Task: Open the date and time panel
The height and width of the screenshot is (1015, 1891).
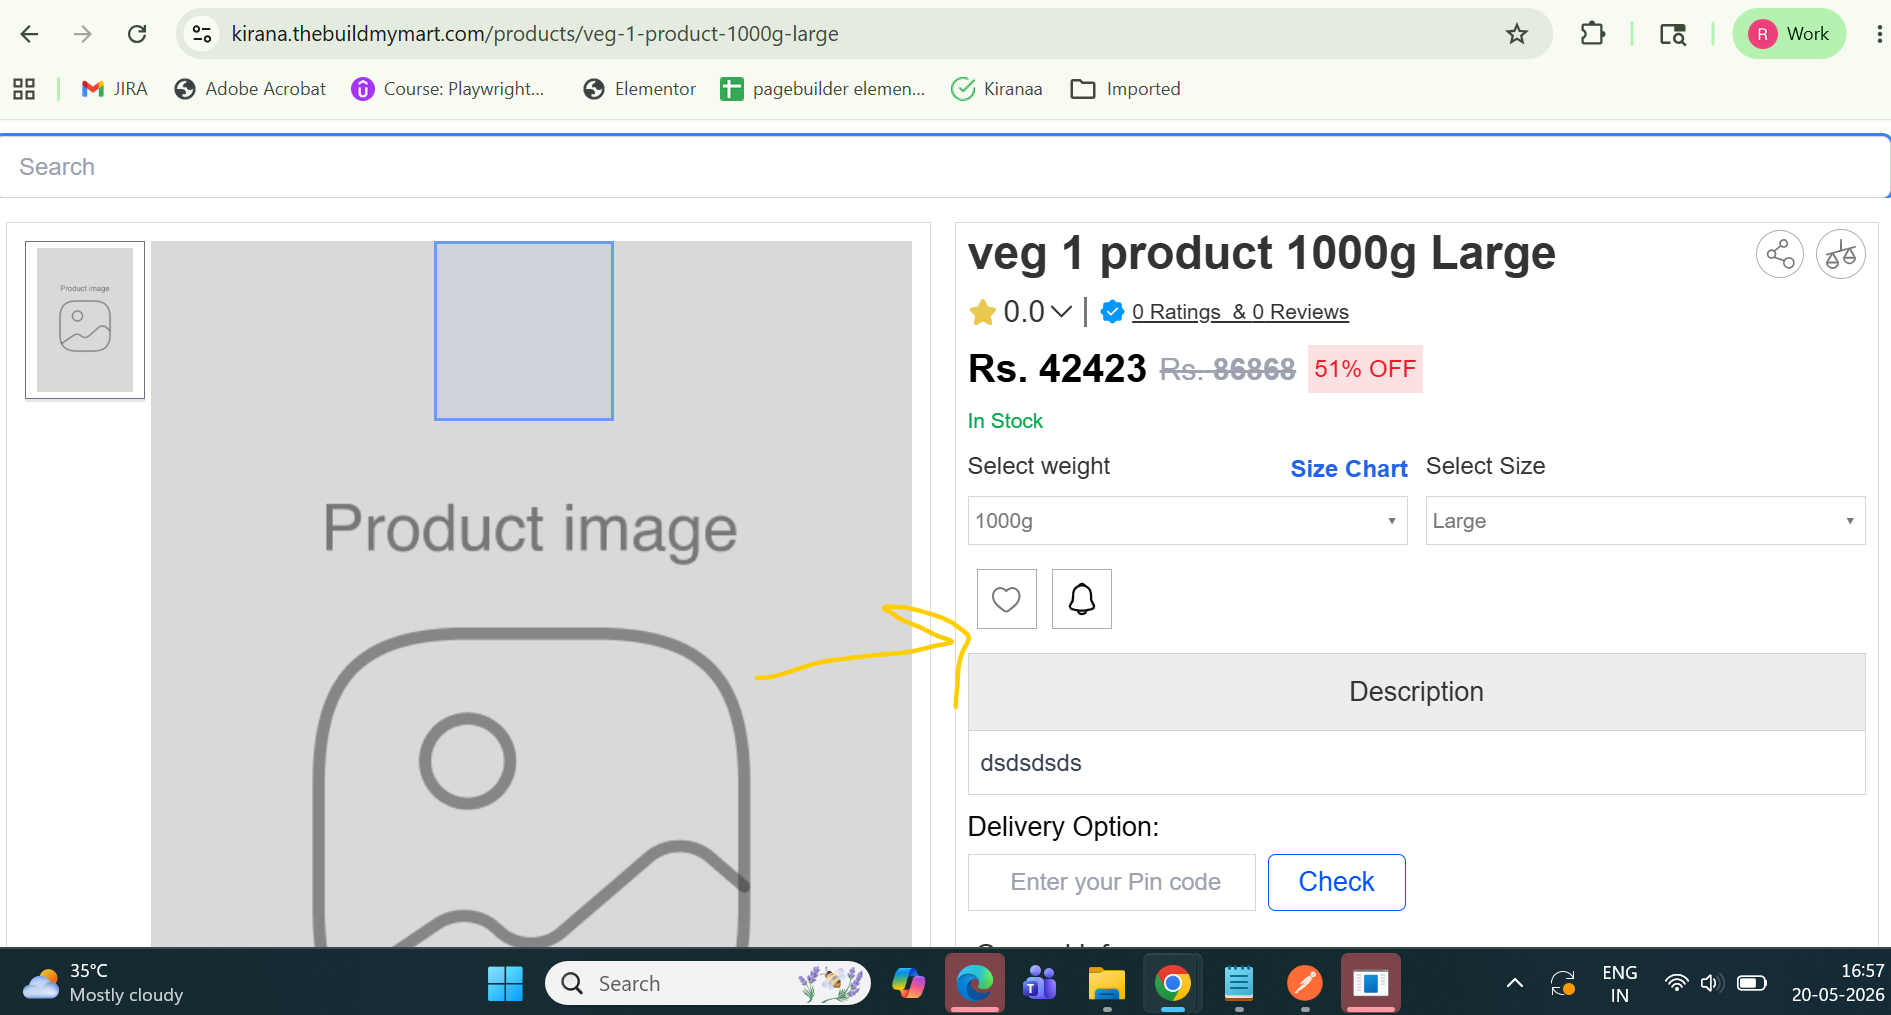Action: (1838, 984)
